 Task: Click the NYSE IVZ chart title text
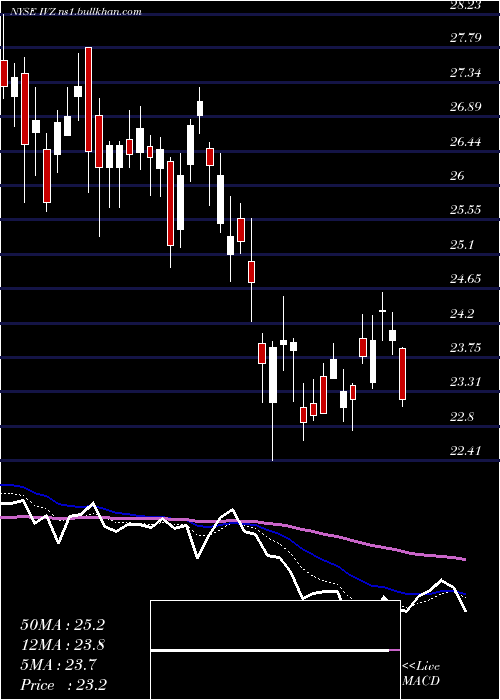(x=75, y=12)
